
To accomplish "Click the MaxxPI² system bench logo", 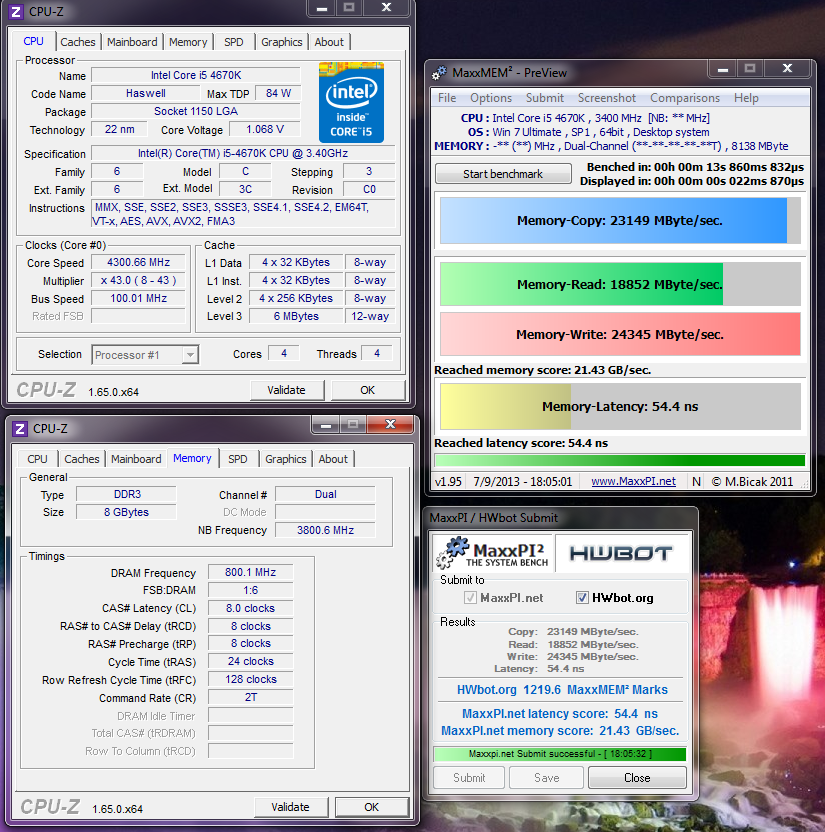I will click(493, 552).
